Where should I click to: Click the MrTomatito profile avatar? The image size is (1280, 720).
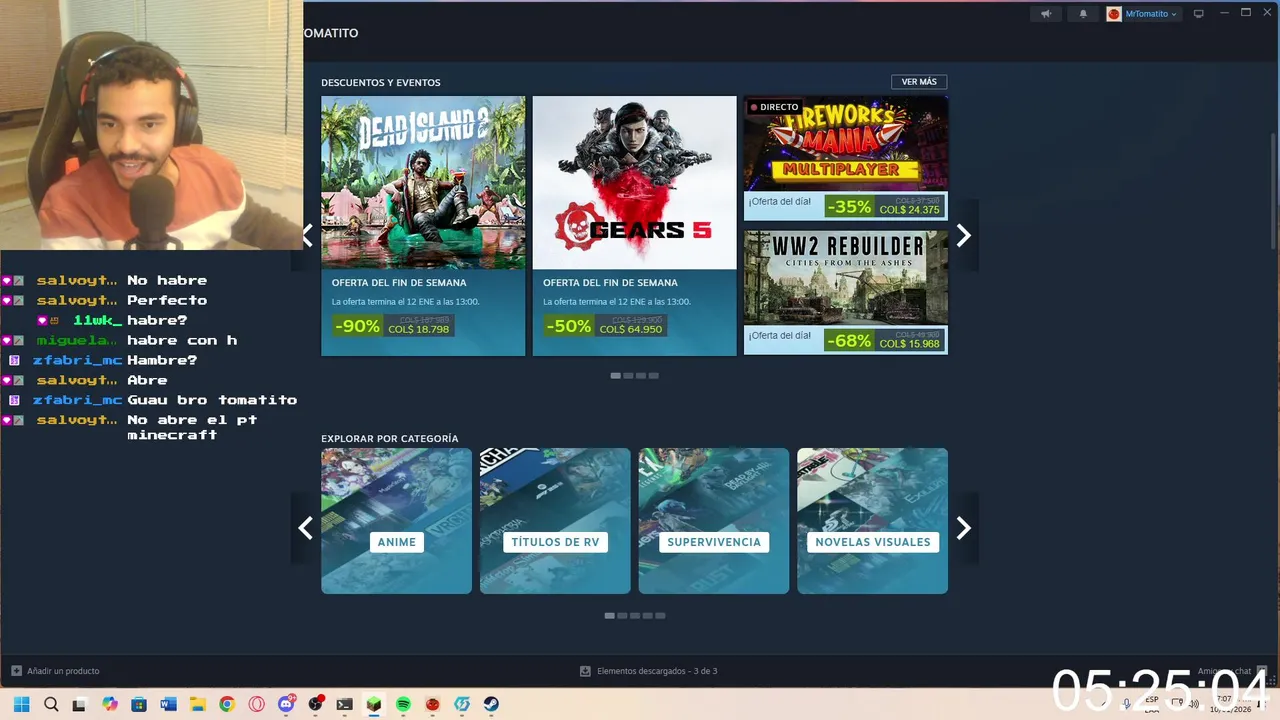click(x=1114, y=14)
